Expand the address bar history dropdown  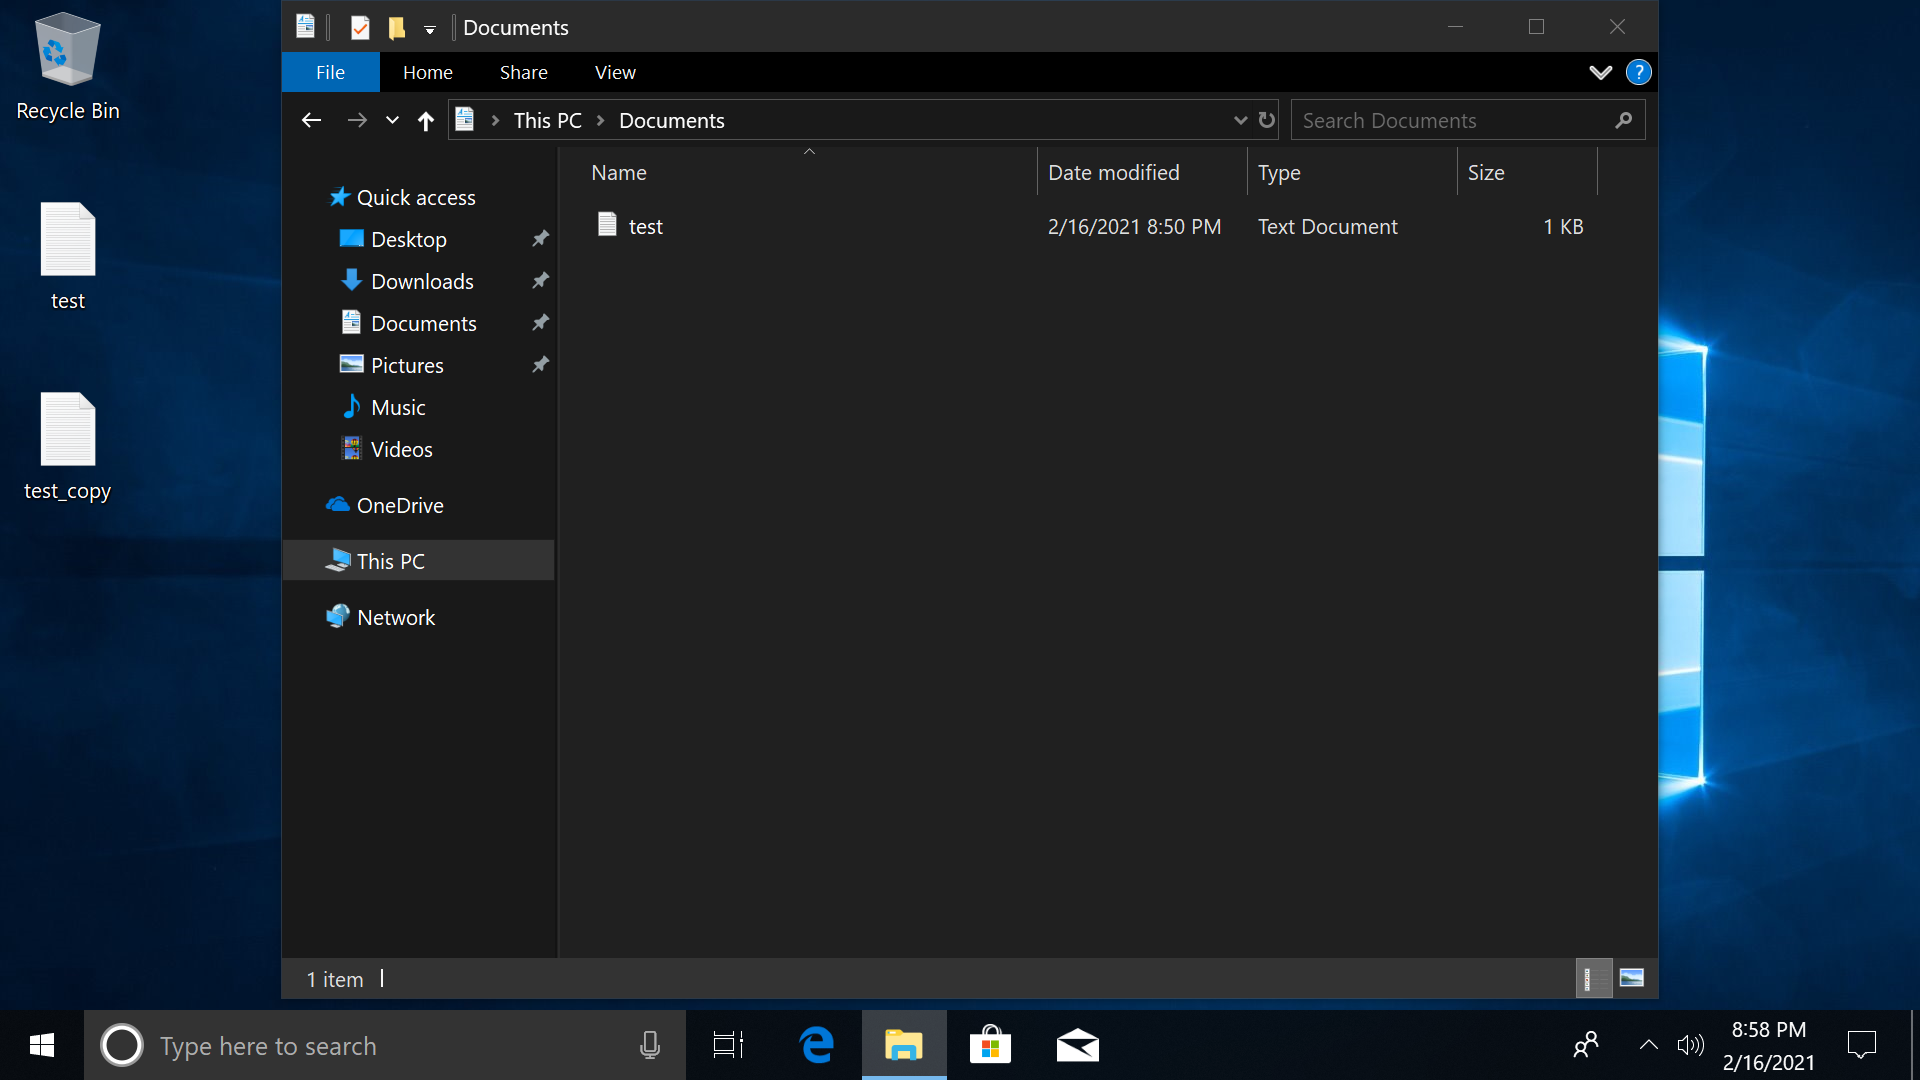(1240, 120)
